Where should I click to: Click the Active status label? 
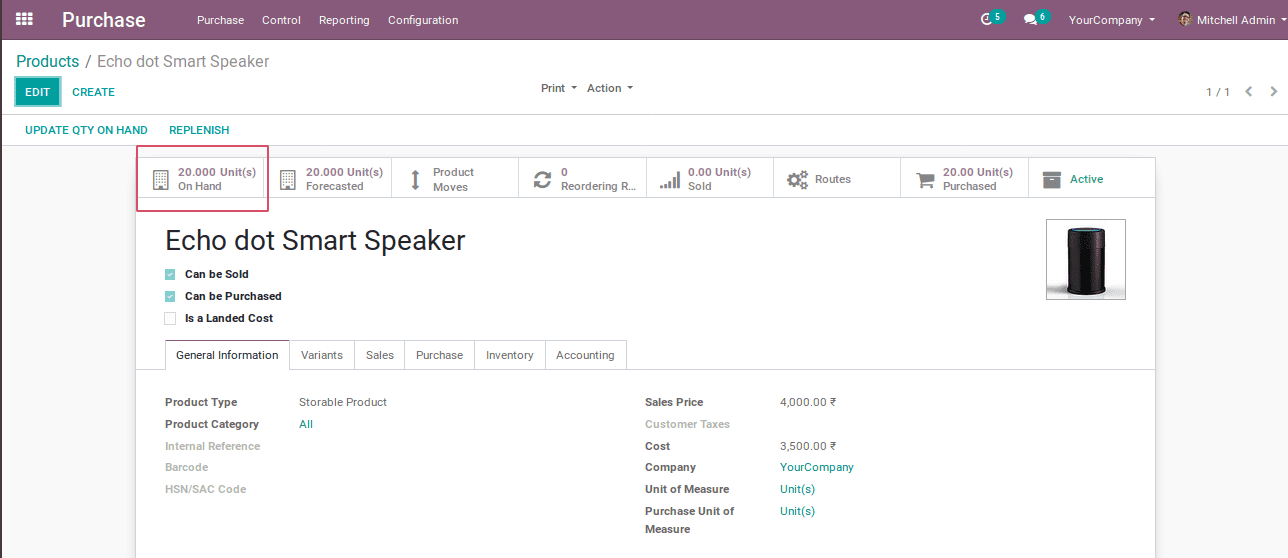coord(1087,179)
